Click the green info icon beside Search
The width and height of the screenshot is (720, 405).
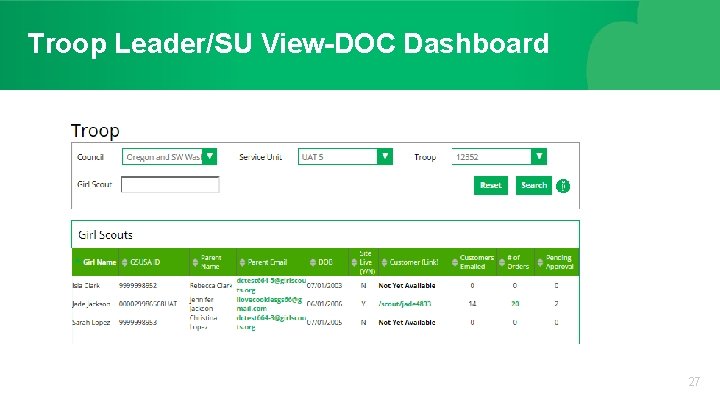pyautogui.click(x=563, y=186)
